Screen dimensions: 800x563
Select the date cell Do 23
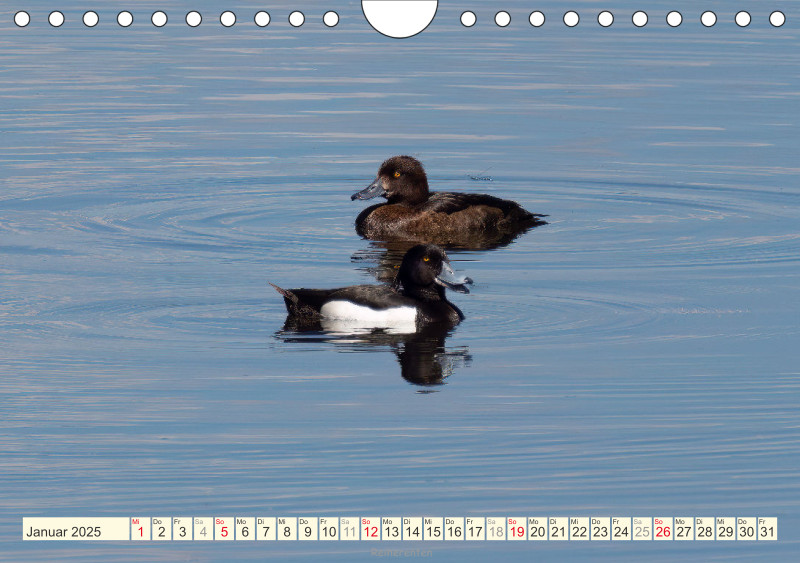tap(601, 528)
